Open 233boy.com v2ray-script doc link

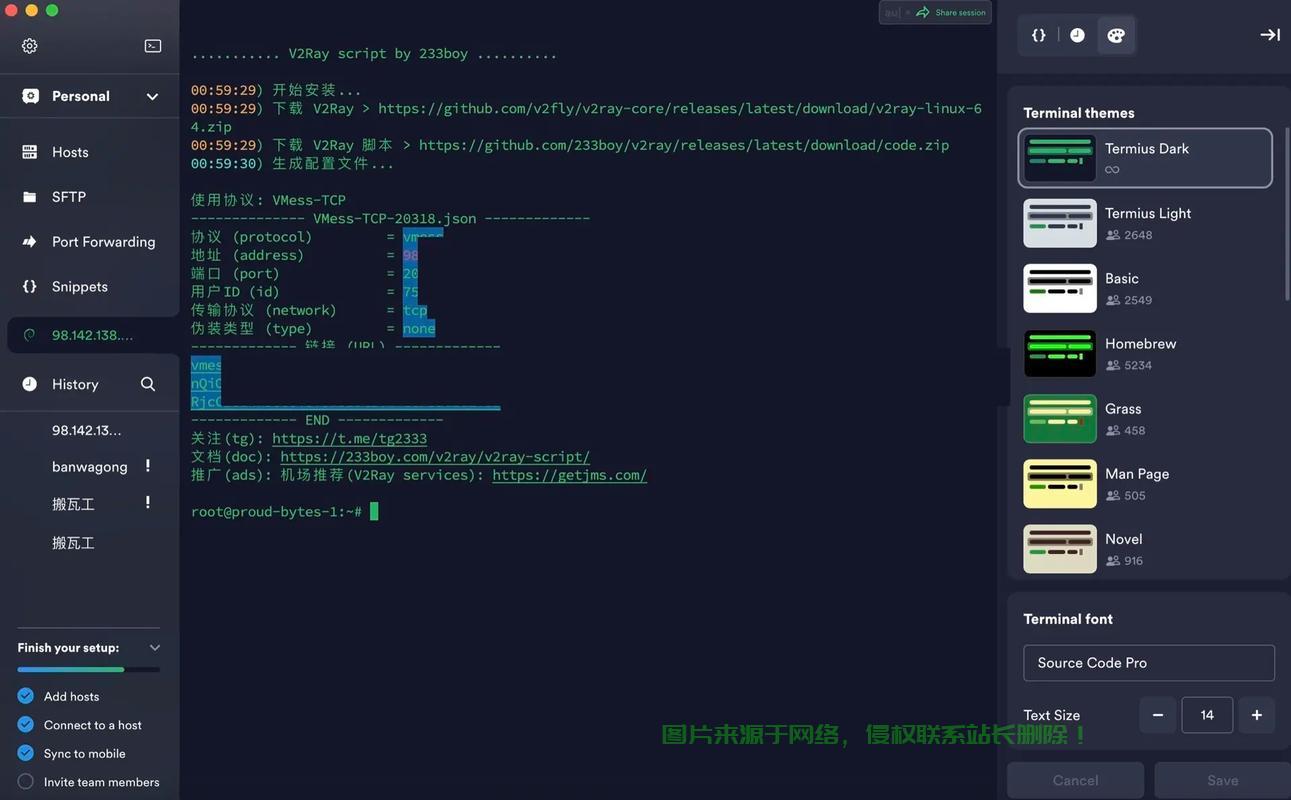(435, 456)
